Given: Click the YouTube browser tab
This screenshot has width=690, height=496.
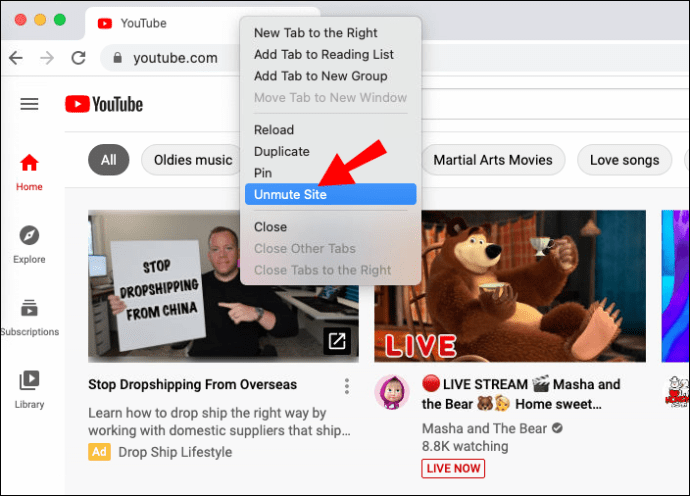Looking at the screenshot, I should click(162, 23).
